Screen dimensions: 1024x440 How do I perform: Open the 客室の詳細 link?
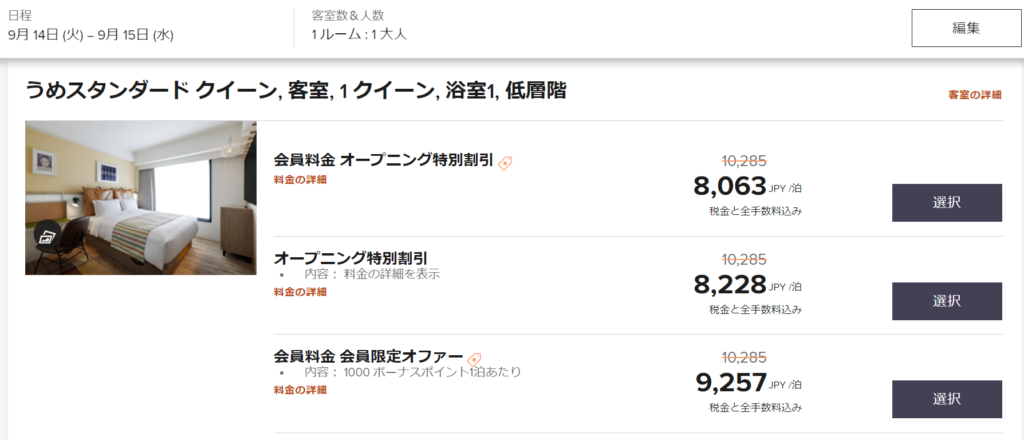click(975, 95)
